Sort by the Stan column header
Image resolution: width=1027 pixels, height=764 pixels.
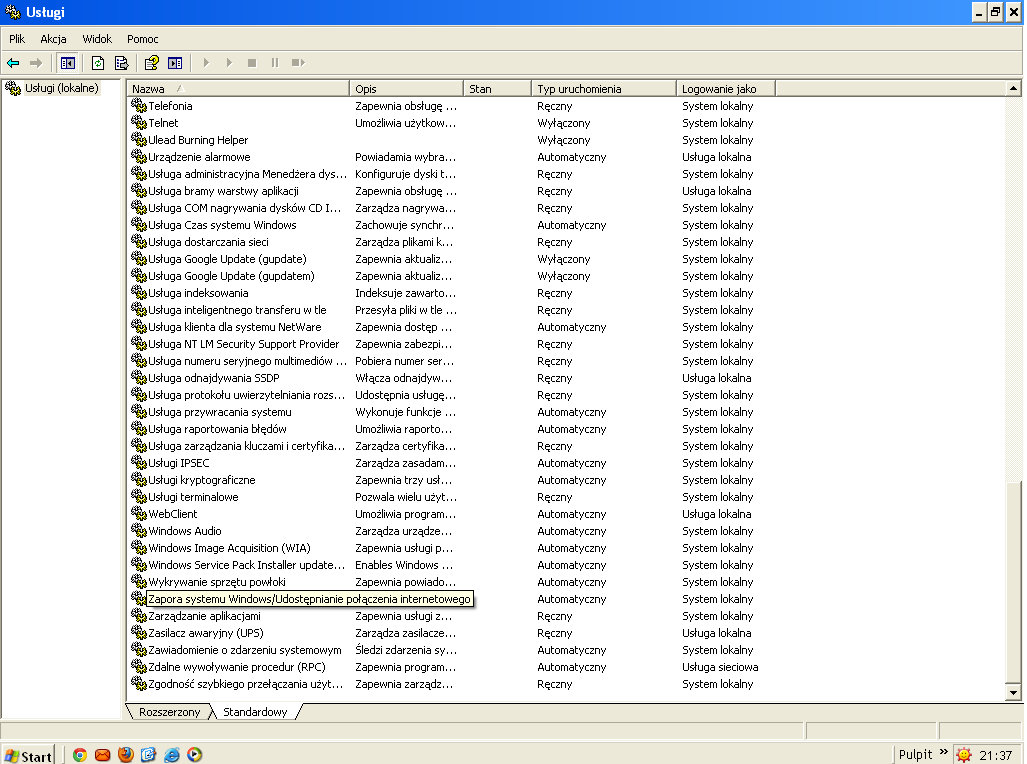tap(497, 88)
